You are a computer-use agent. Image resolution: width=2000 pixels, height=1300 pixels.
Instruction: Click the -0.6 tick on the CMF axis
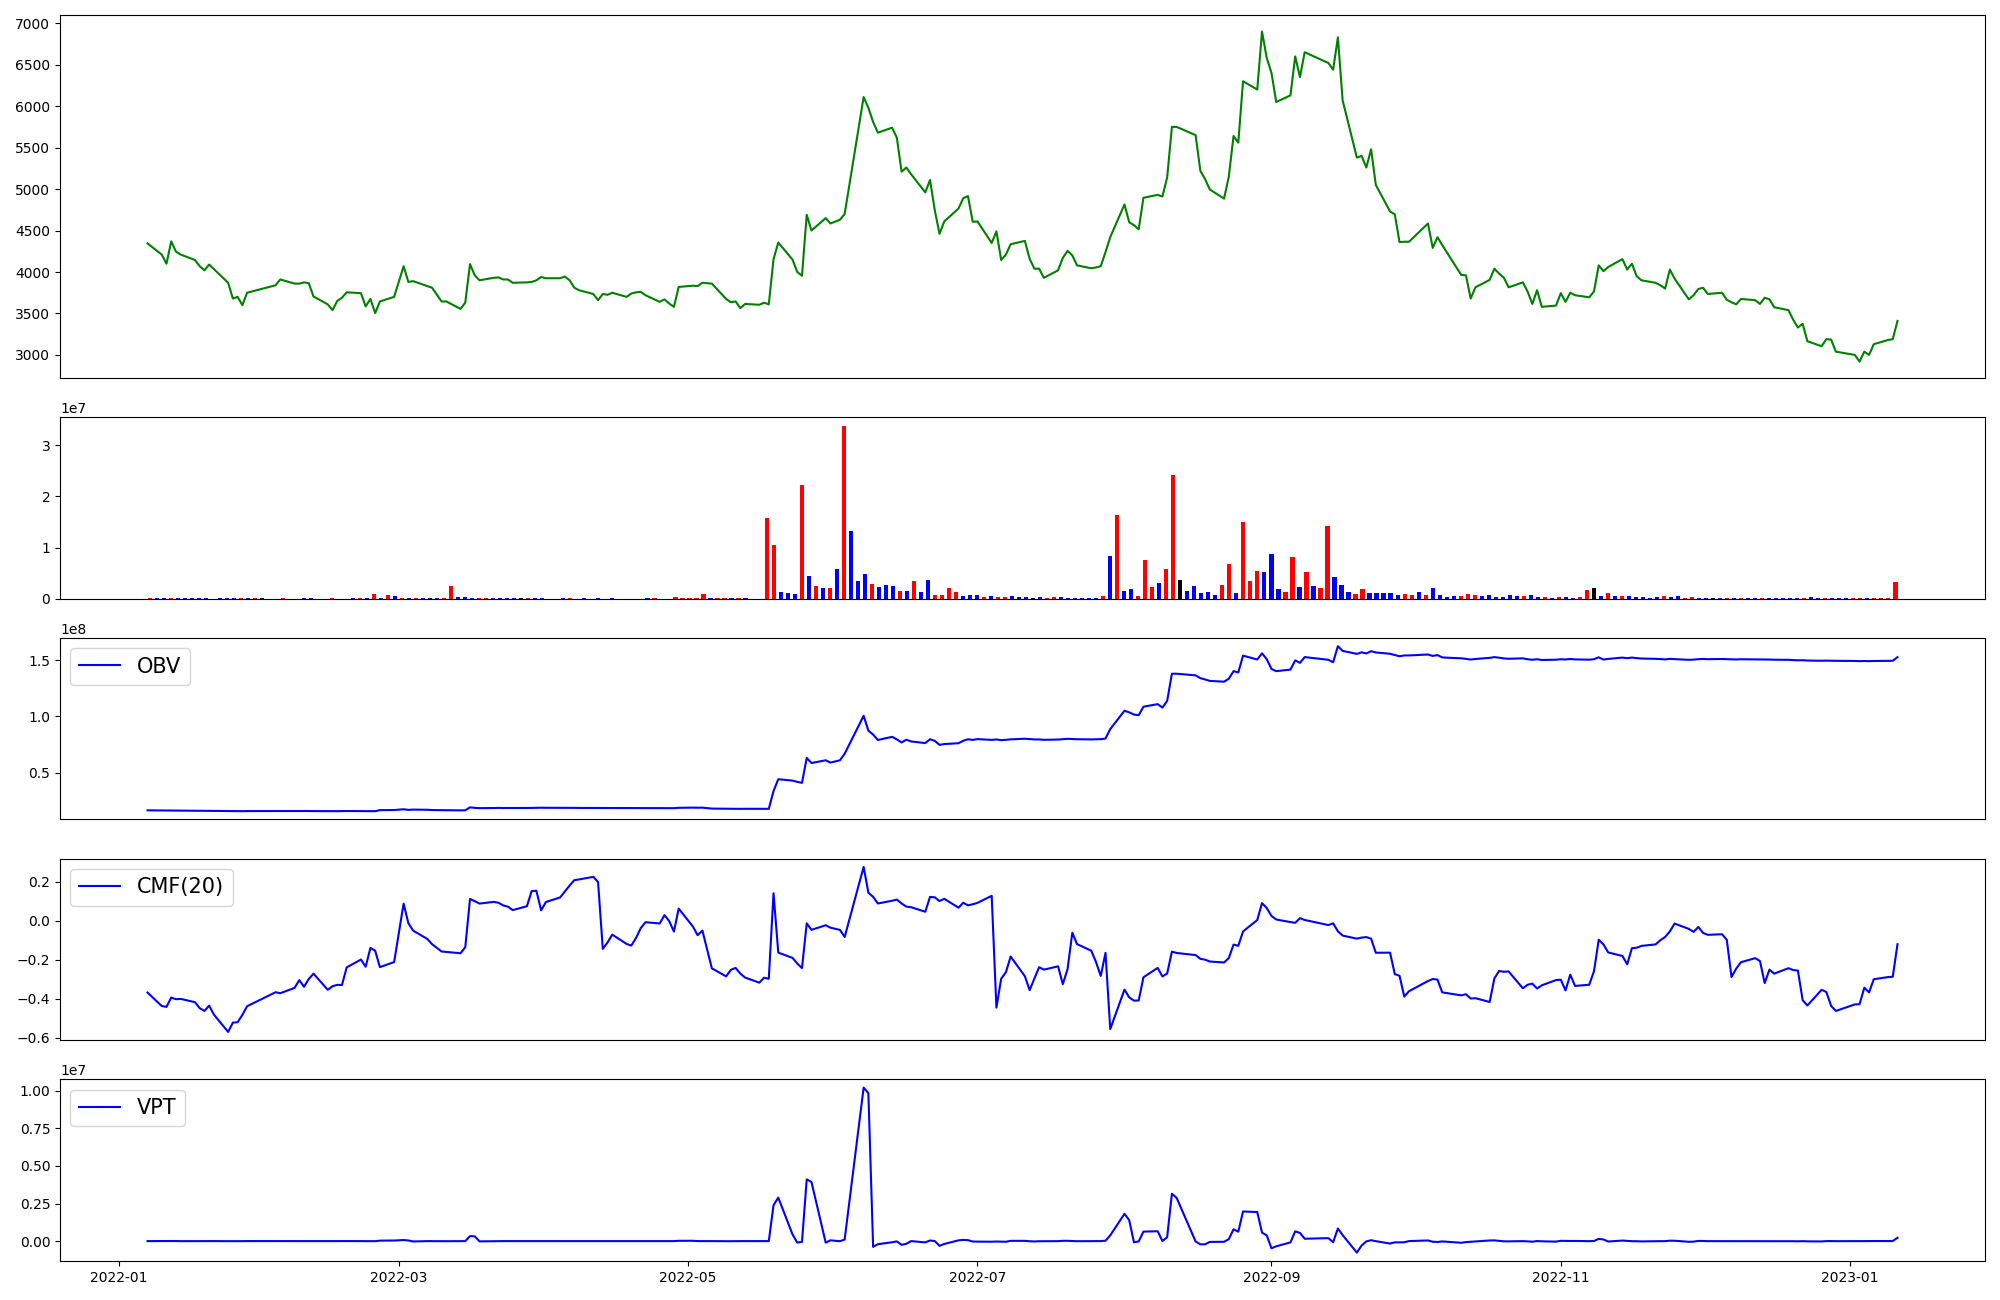coord(32,1038)
